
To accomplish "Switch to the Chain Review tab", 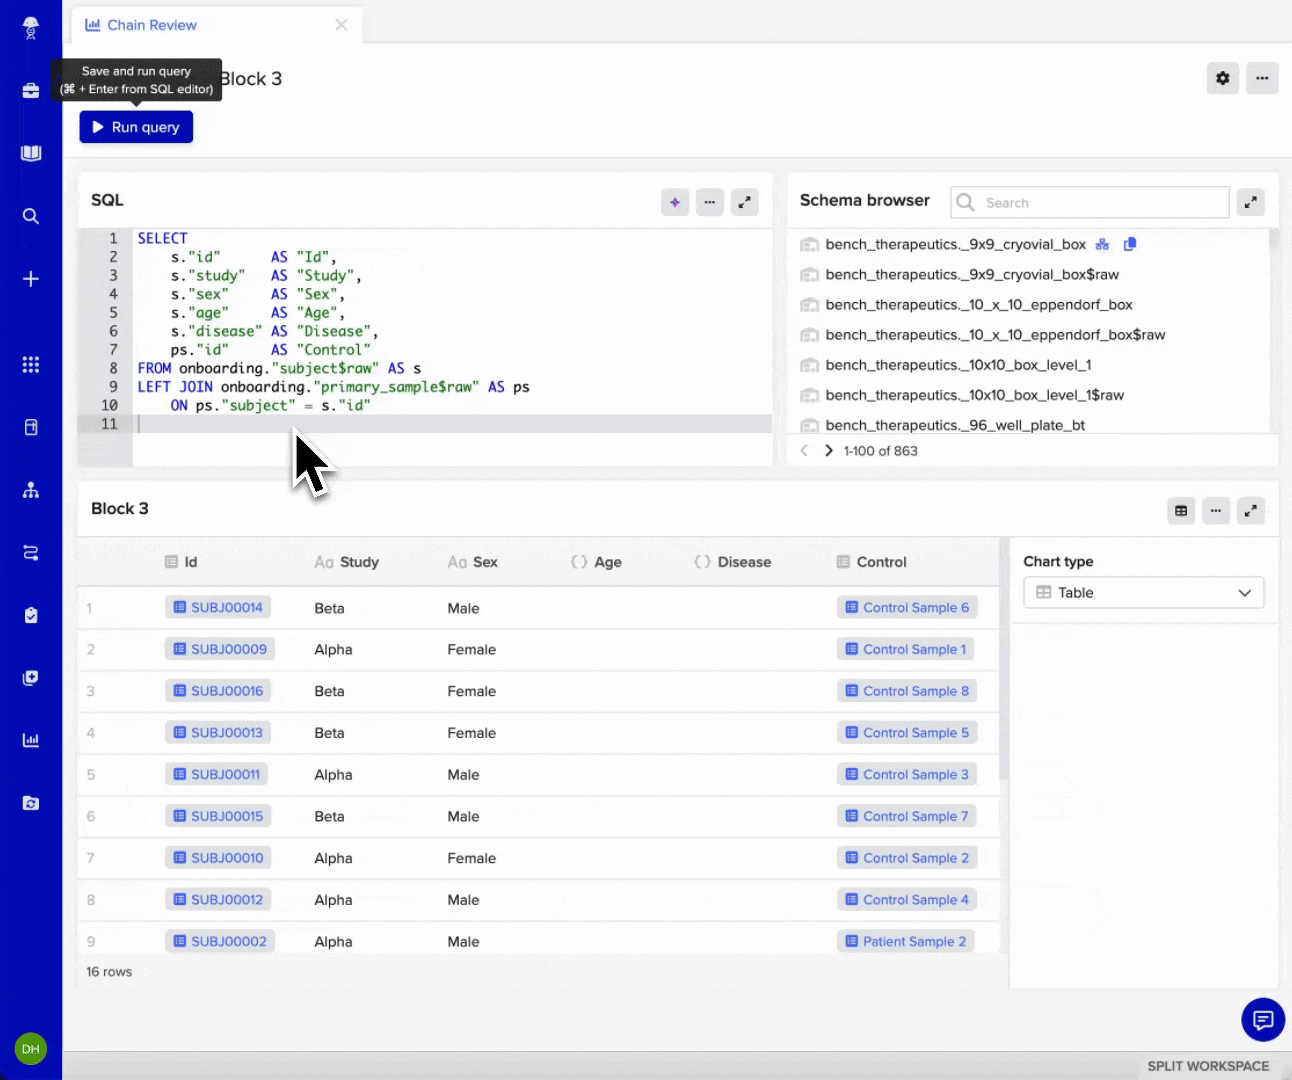I will pyautogui.click(x=152, y=25).
